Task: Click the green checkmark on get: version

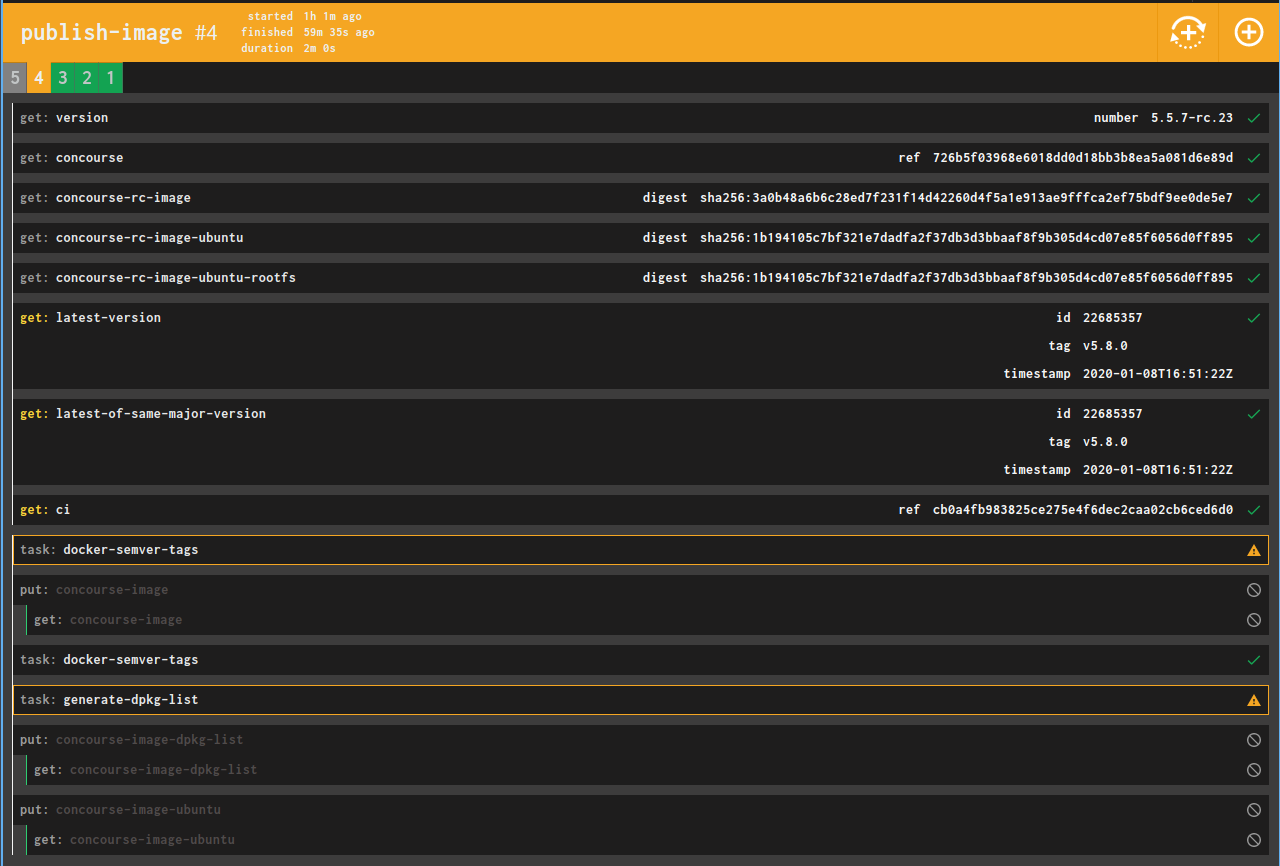Action: click(1254, 117)
